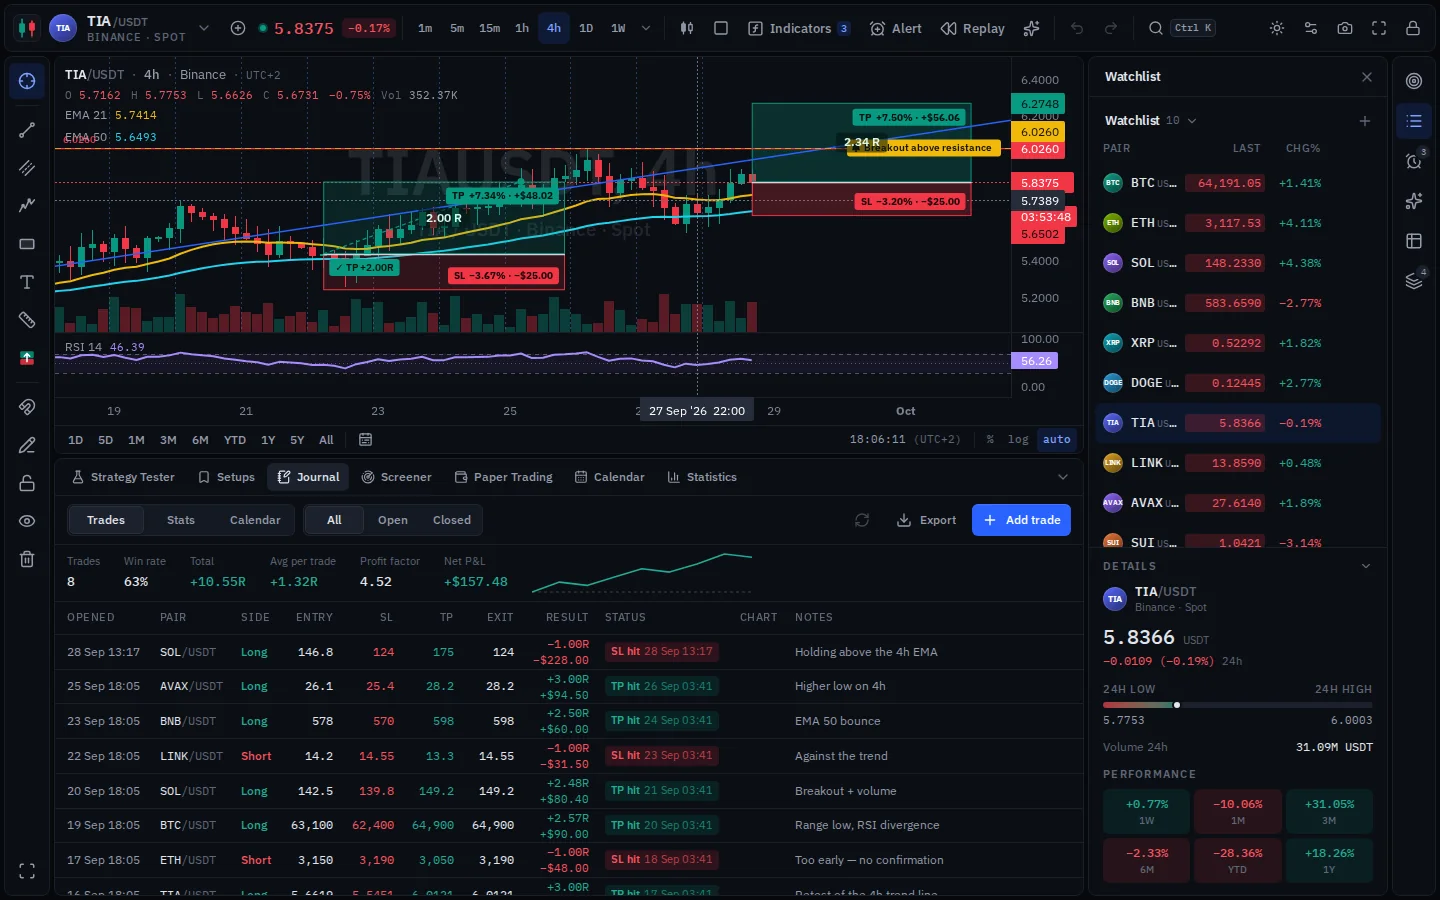Select SOL row in watchlist

[x=1238, y=263]
